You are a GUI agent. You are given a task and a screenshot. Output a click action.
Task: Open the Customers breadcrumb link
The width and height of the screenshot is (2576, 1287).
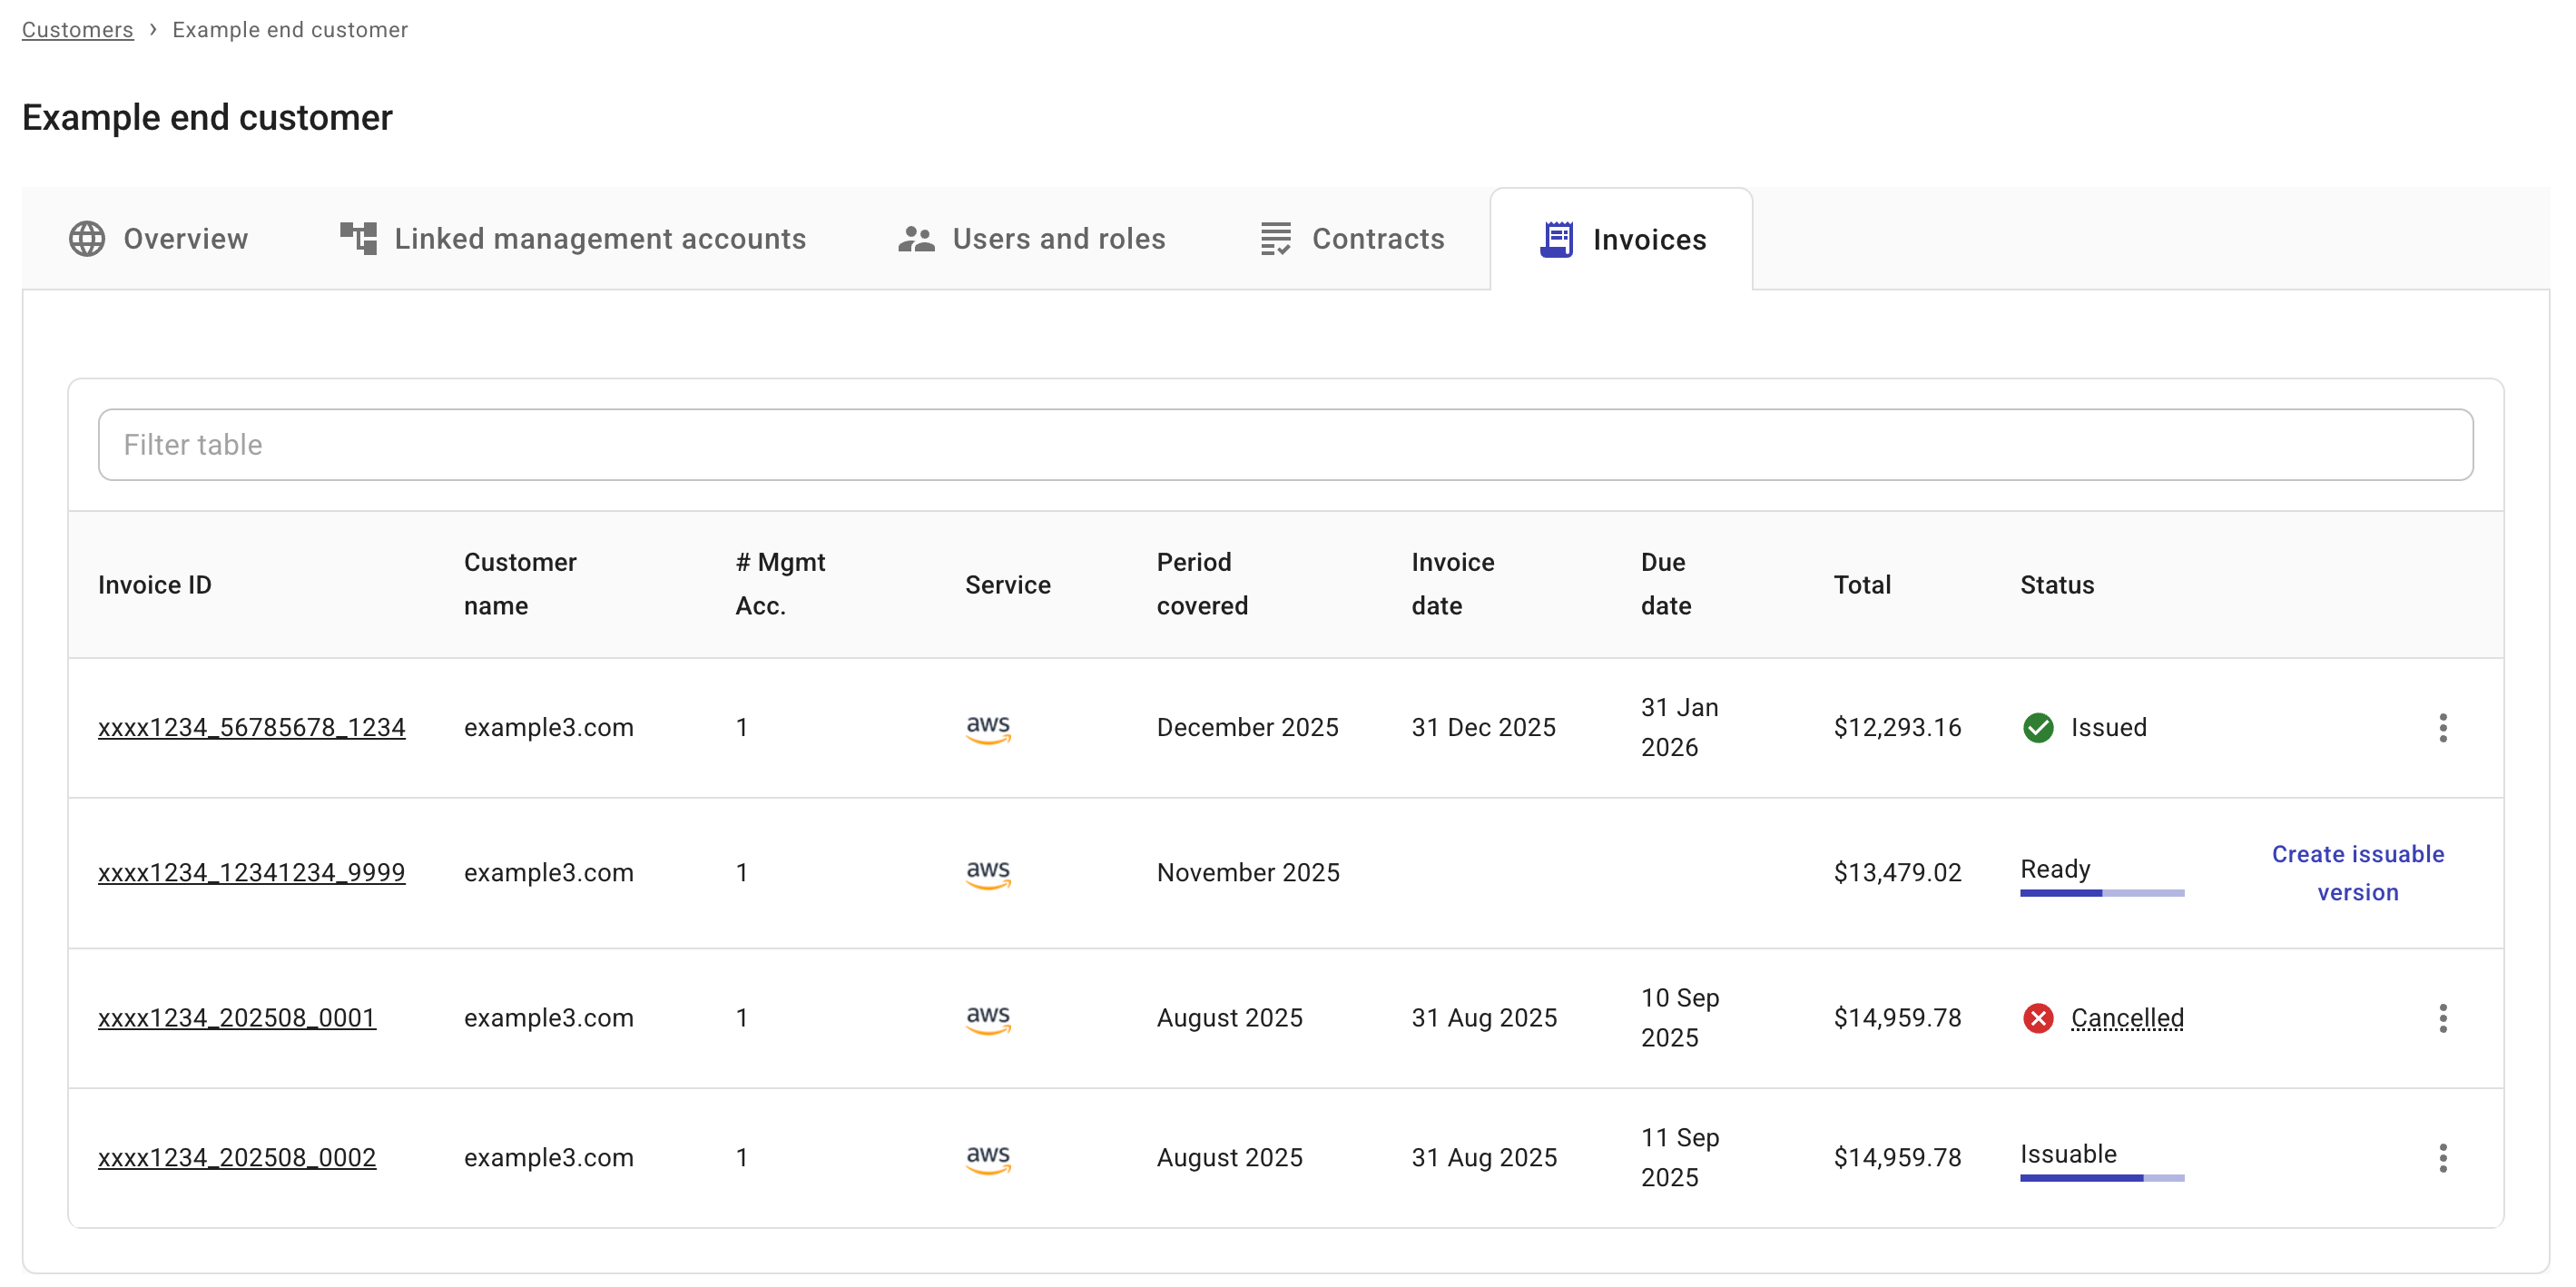[77, 29]
